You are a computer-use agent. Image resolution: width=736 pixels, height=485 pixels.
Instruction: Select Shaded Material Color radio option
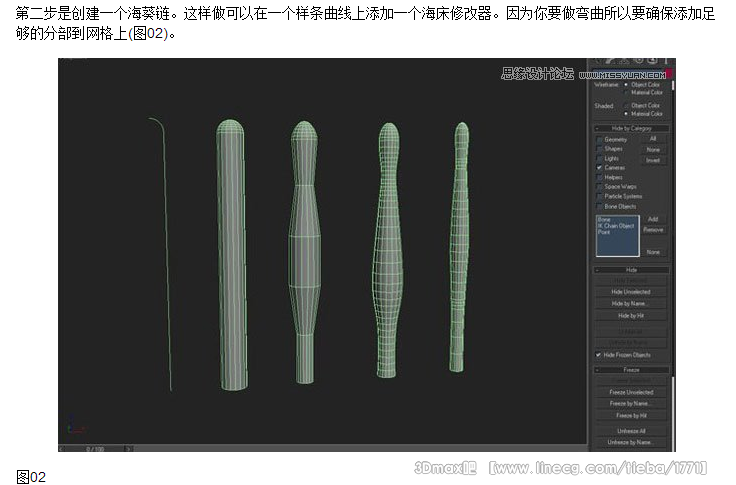pyautogui.click(x=626, y=114)
